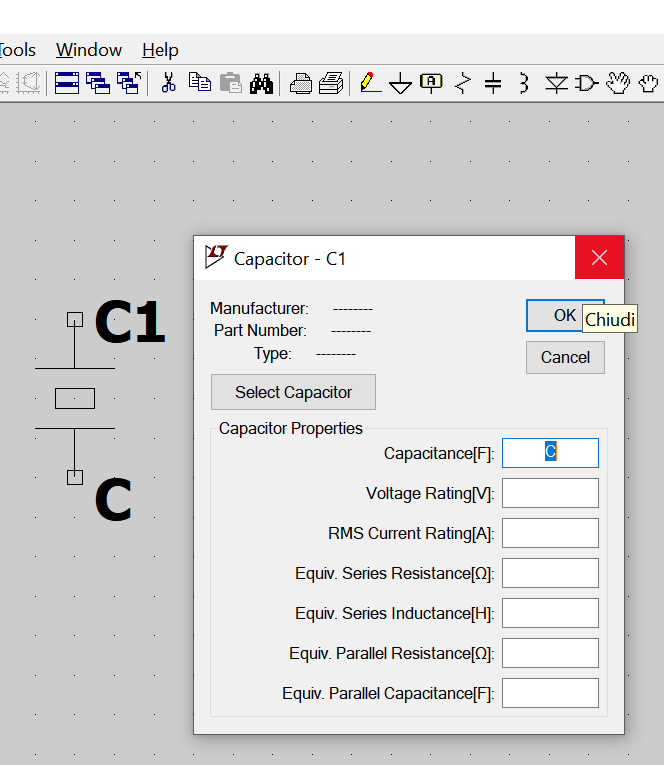Click the Select Capacitor button

tap(293, 392)
